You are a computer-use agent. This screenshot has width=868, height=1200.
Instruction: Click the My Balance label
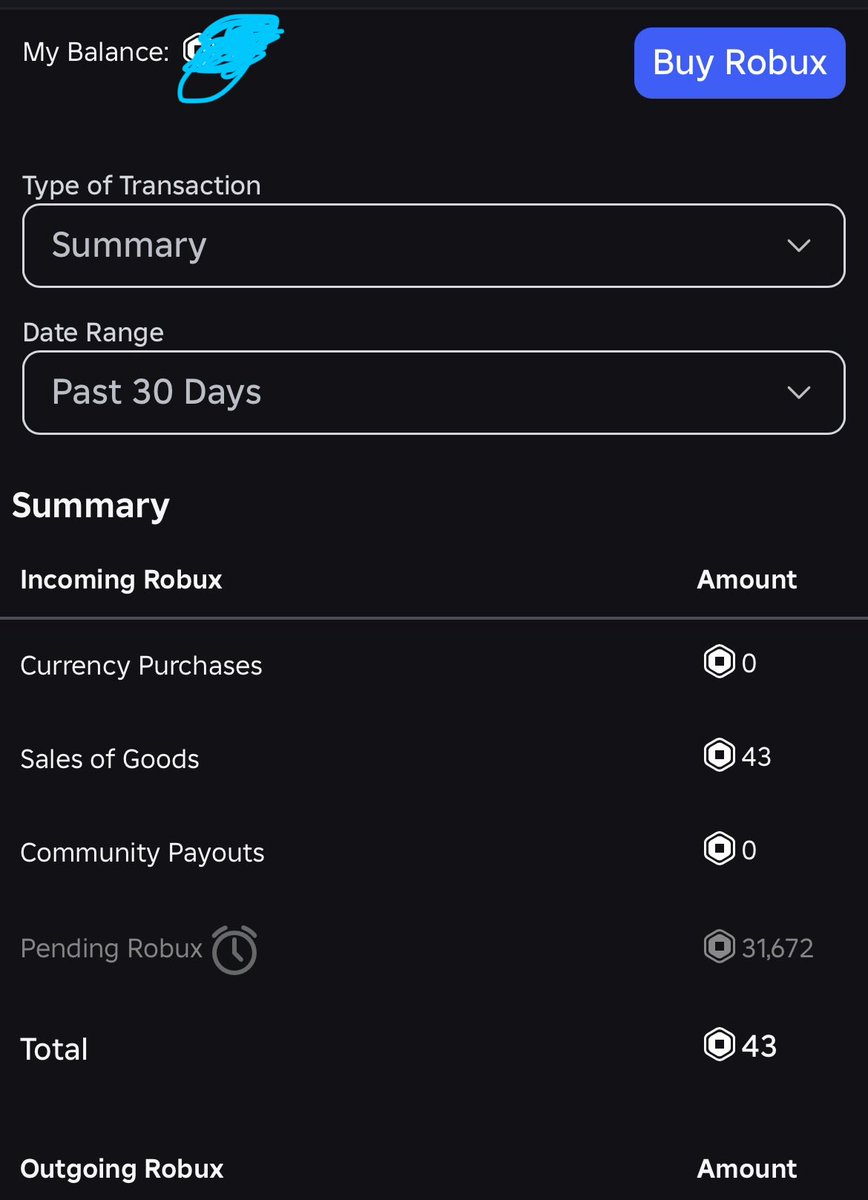[96, 52]
